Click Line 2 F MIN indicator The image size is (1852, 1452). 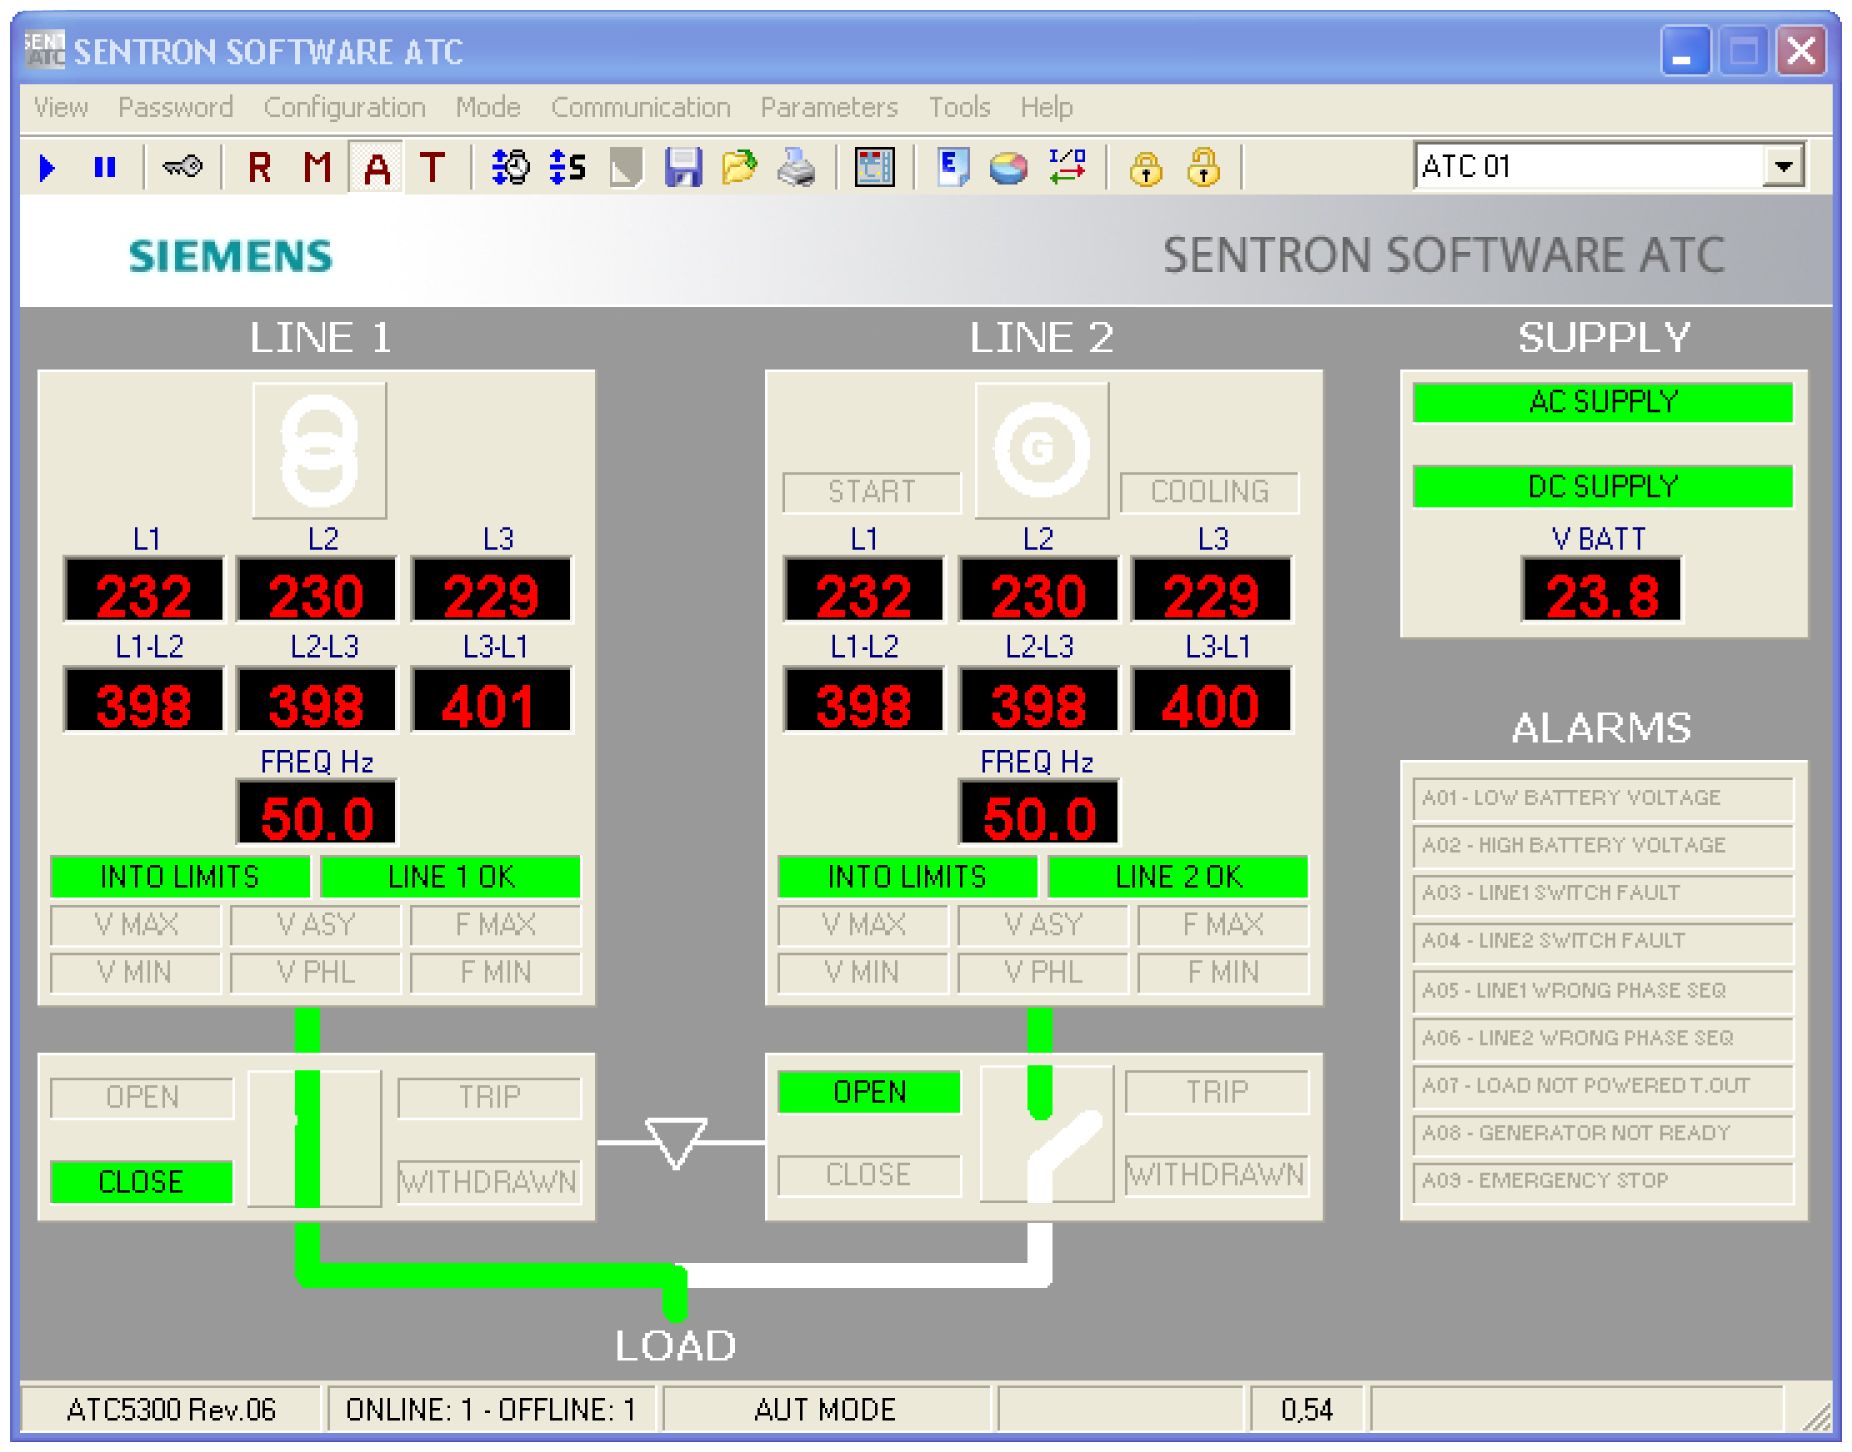point(1223,973)
